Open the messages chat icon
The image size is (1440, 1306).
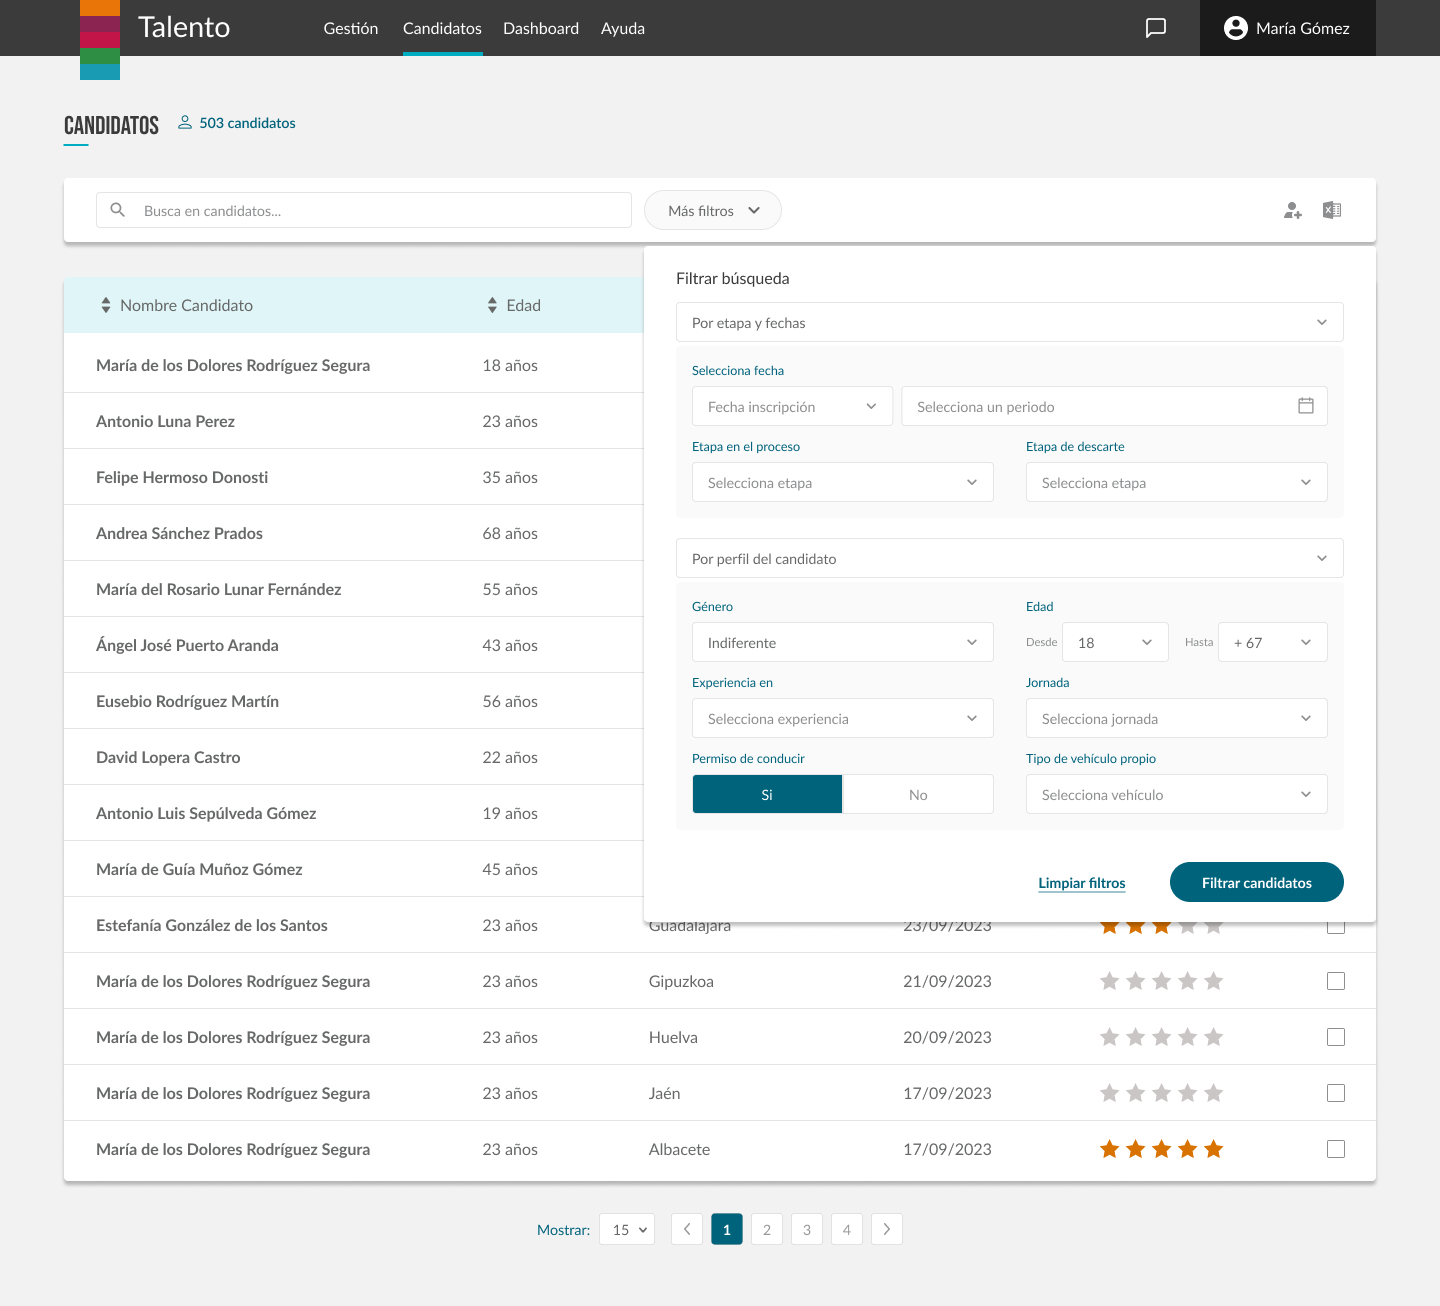pyautogui.click(x=1155, y=28)
